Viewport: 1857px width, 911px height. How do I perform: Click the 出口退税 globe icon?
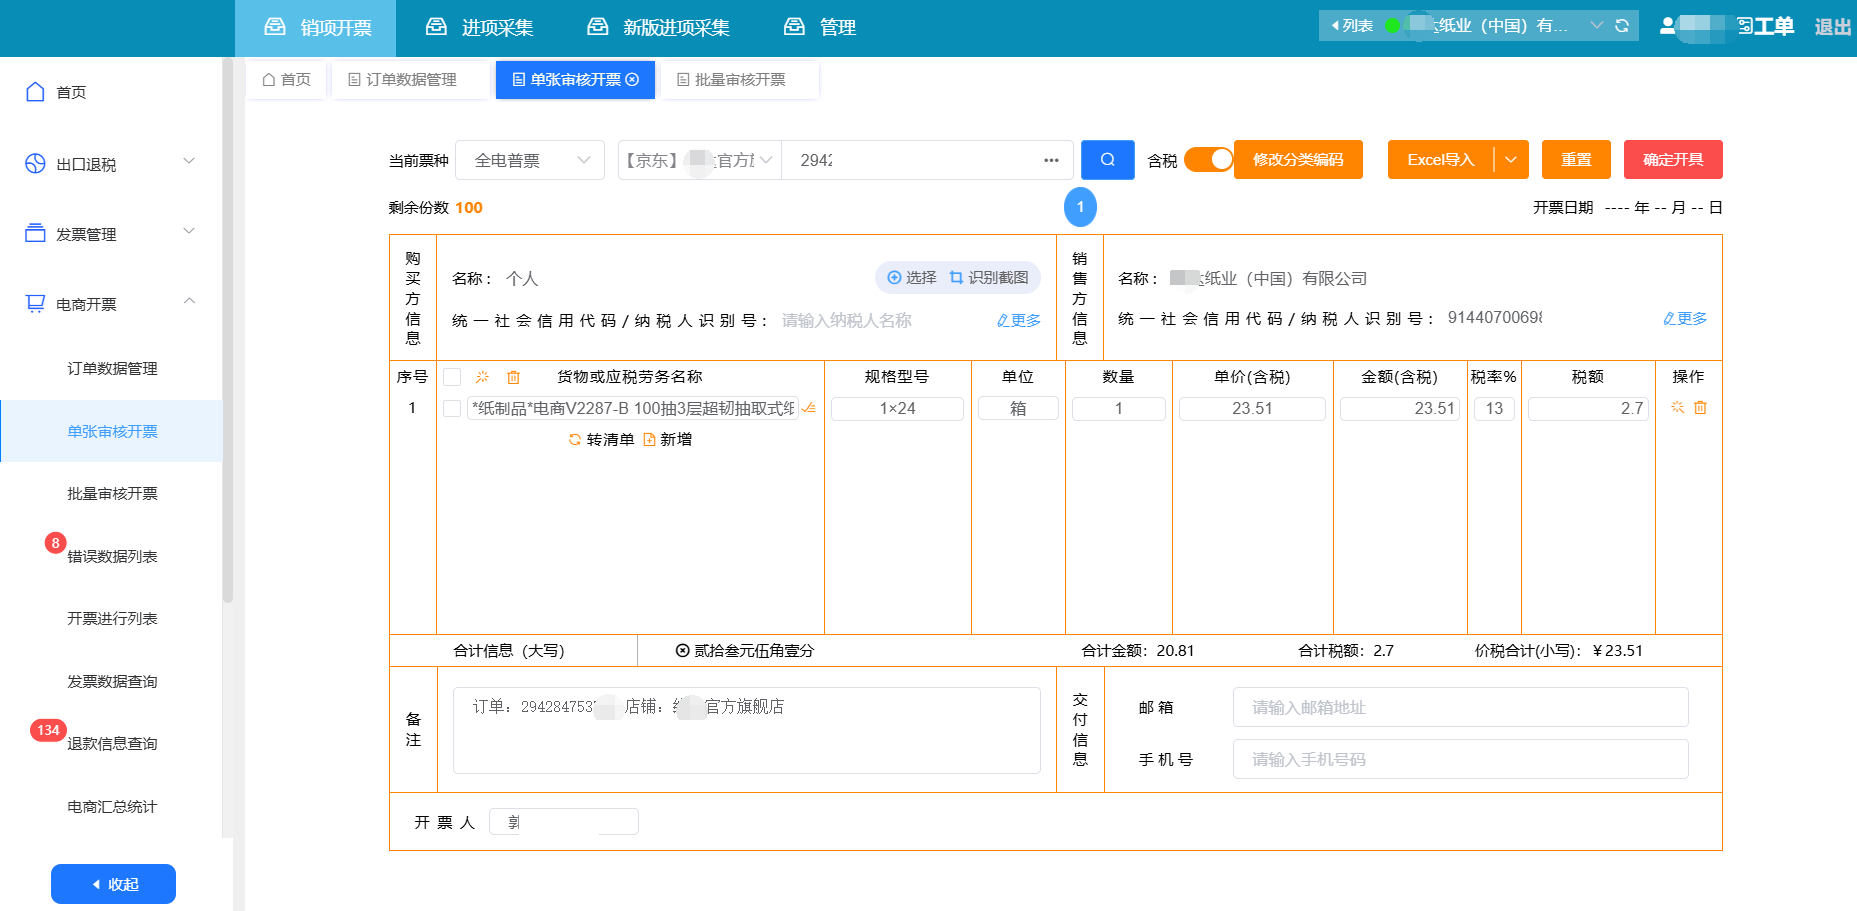pyautogui.click(x=35, y=164)
